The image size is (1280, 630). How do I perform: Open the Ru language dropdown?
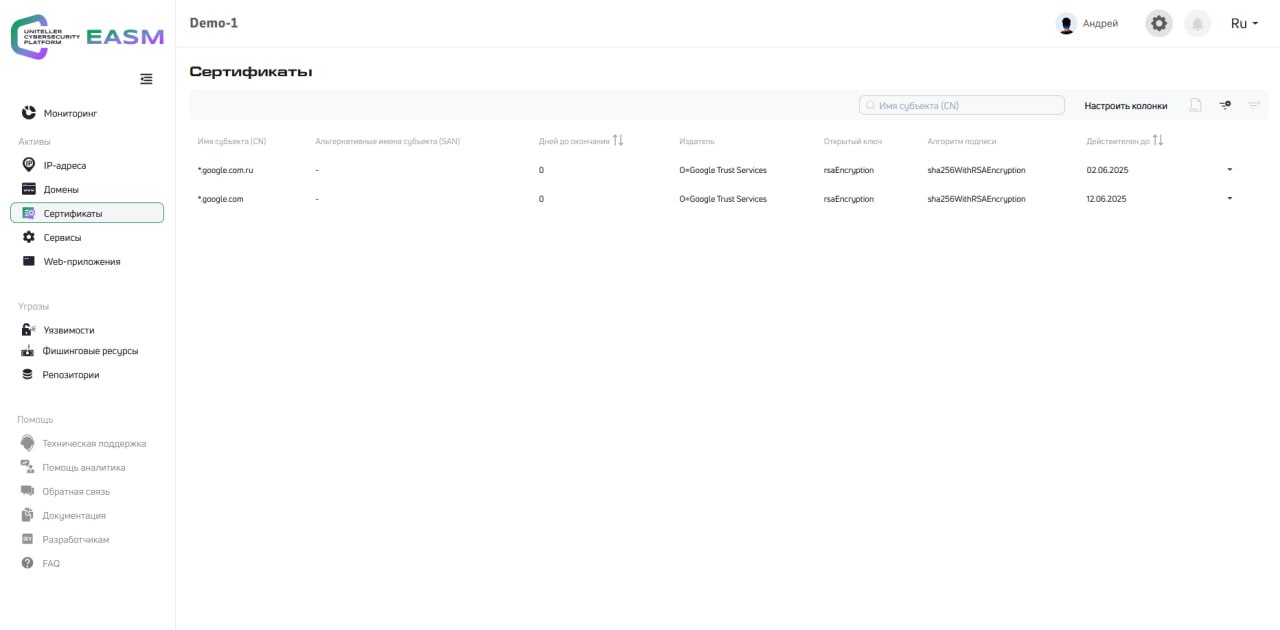pos(1244,24)
